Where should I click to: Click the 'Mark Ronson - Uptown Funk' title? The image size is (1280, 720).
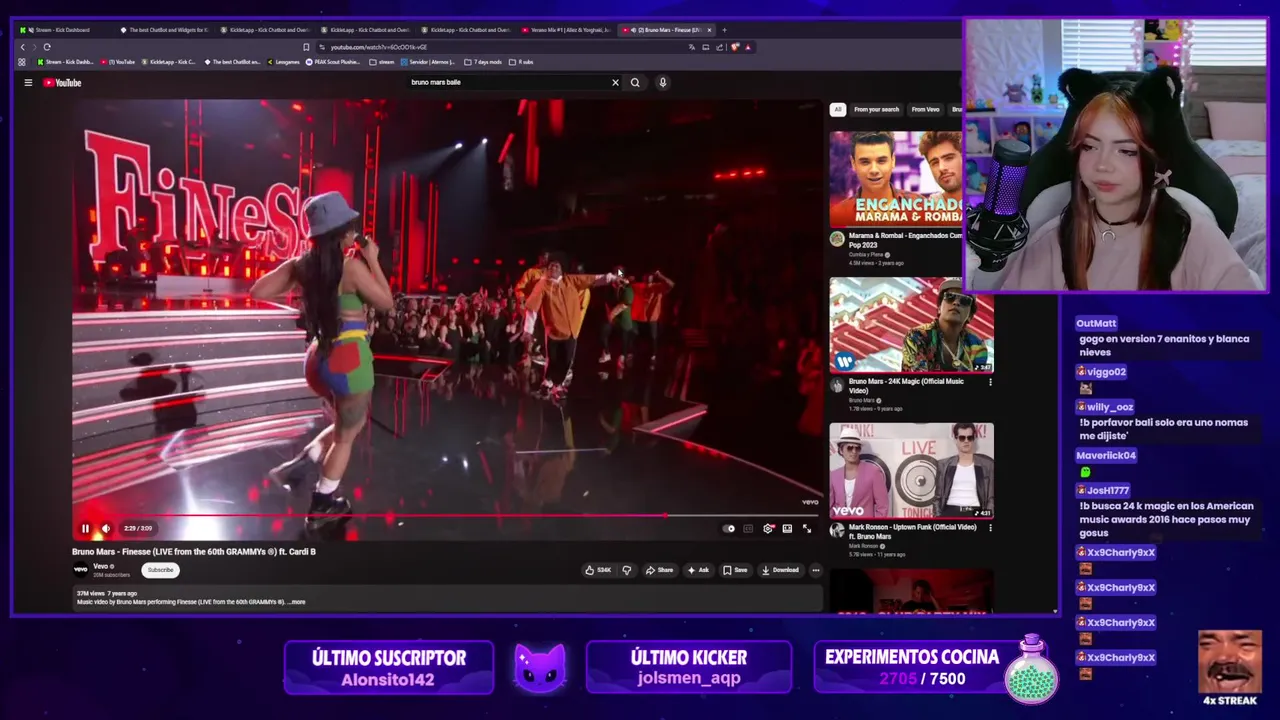click(x=913, y=532)
